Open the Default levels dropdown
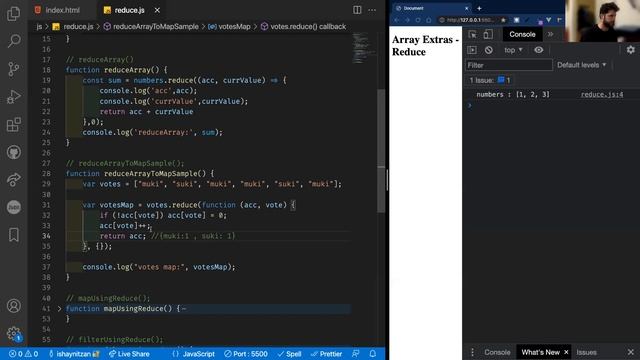This screenshot has height=360, width=640. point(582,65)
